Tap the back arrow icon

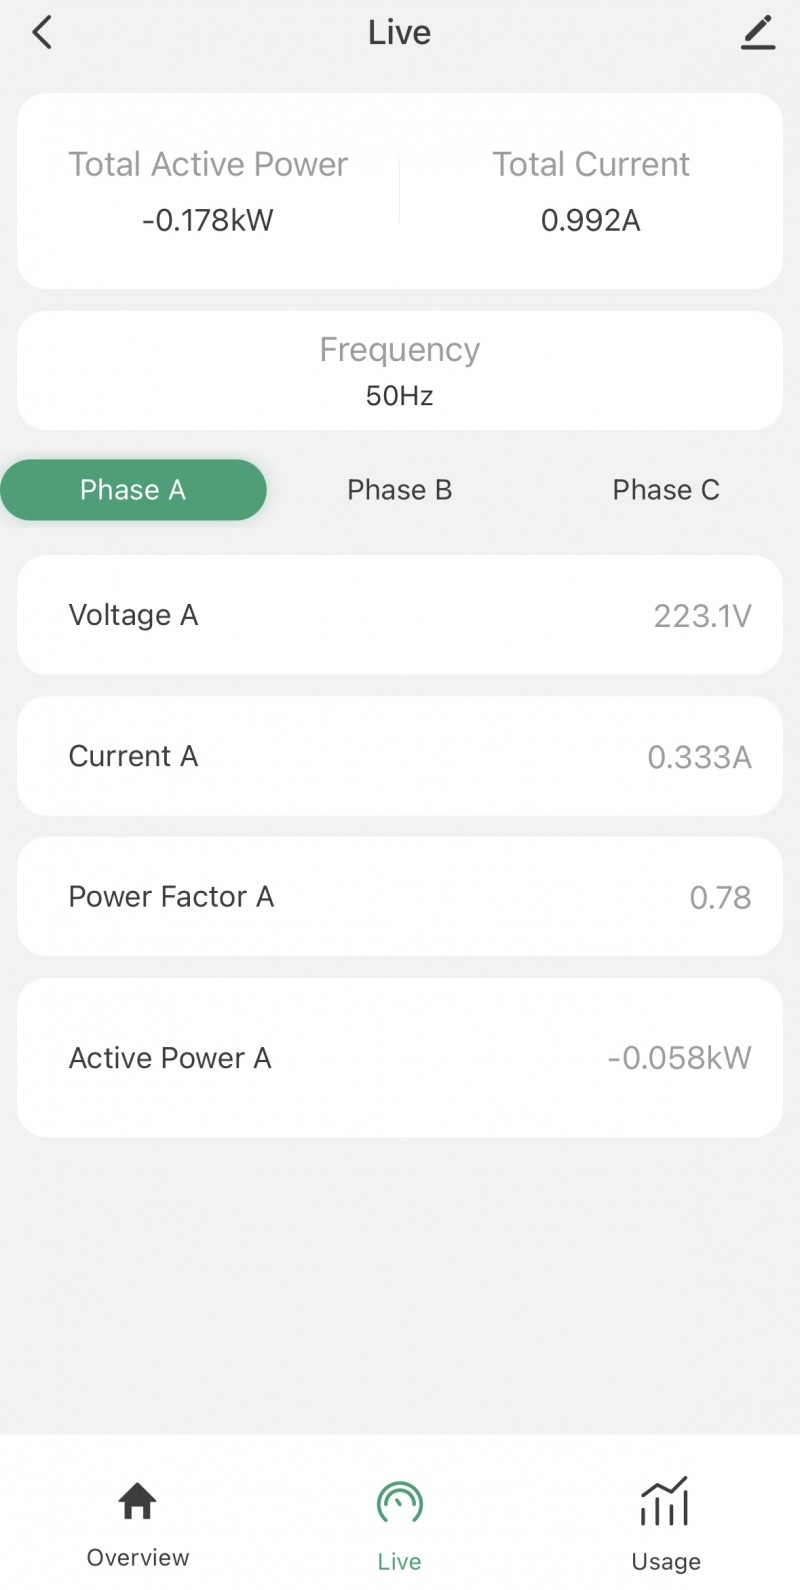(x=42, y=33)
